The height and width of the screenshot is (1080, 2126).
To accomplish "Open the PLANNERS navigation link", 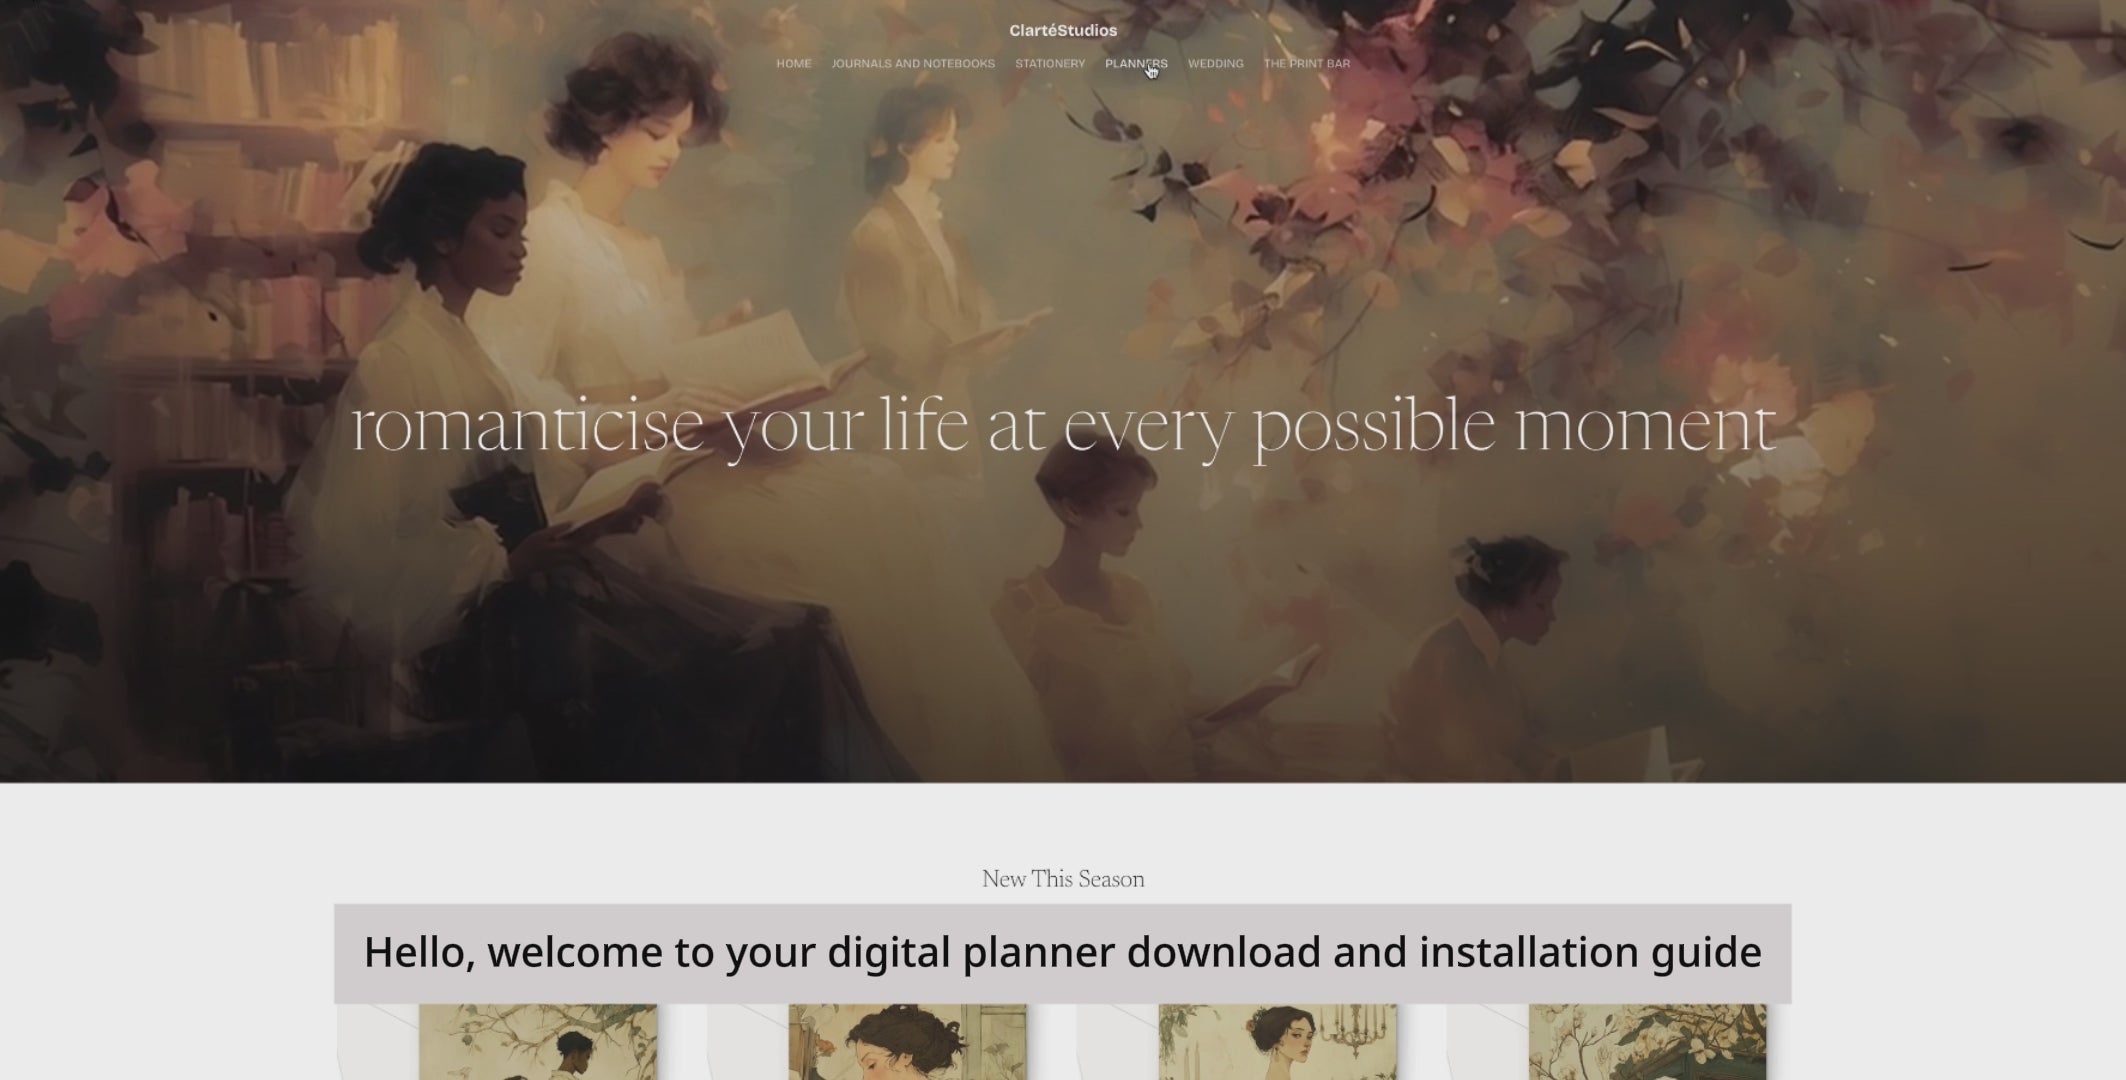I will point(1136,64).
